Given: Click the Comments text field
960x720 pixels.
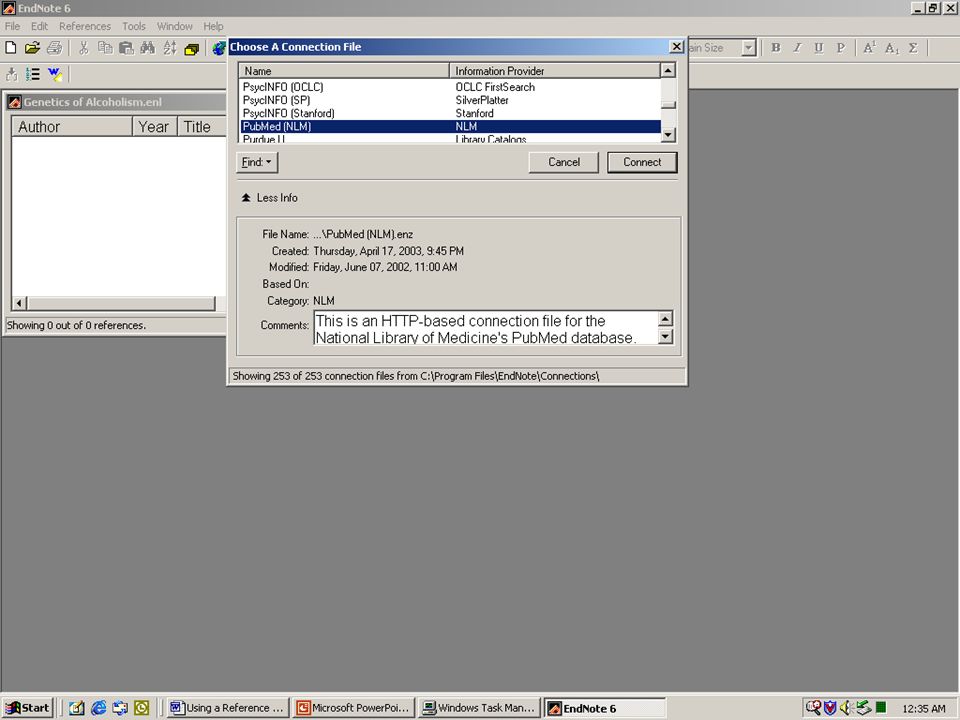Looking at the screenshot, I should point(486,328).
